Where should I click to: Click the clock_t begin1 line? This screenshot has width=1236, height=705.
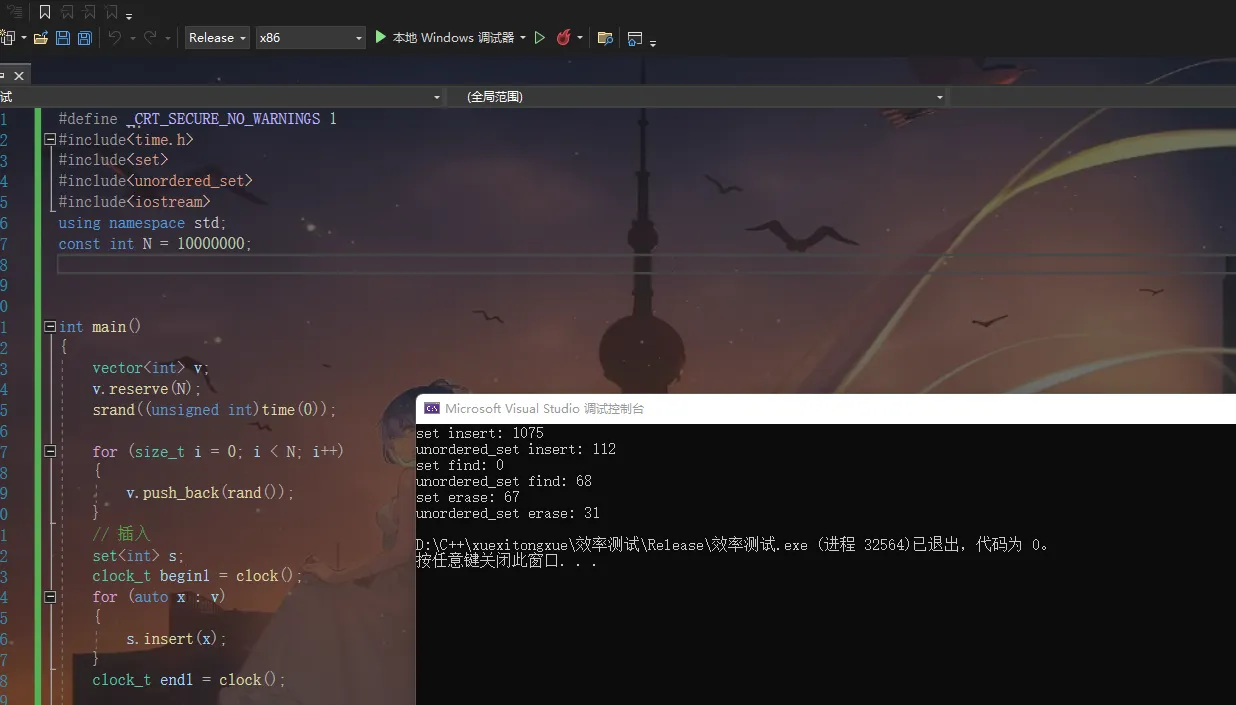click(x=196, y=576)
